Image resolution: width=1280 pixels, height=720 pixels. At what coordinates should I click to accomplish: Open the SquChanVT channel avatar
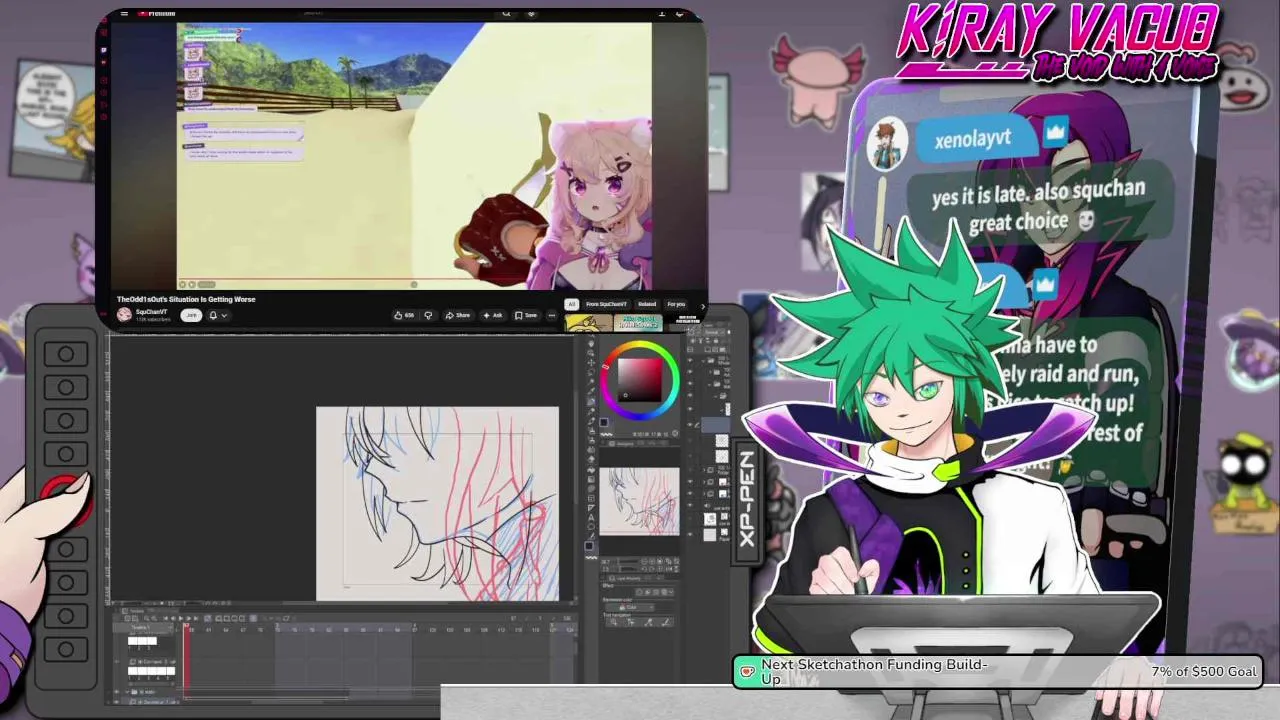(124, 314)
